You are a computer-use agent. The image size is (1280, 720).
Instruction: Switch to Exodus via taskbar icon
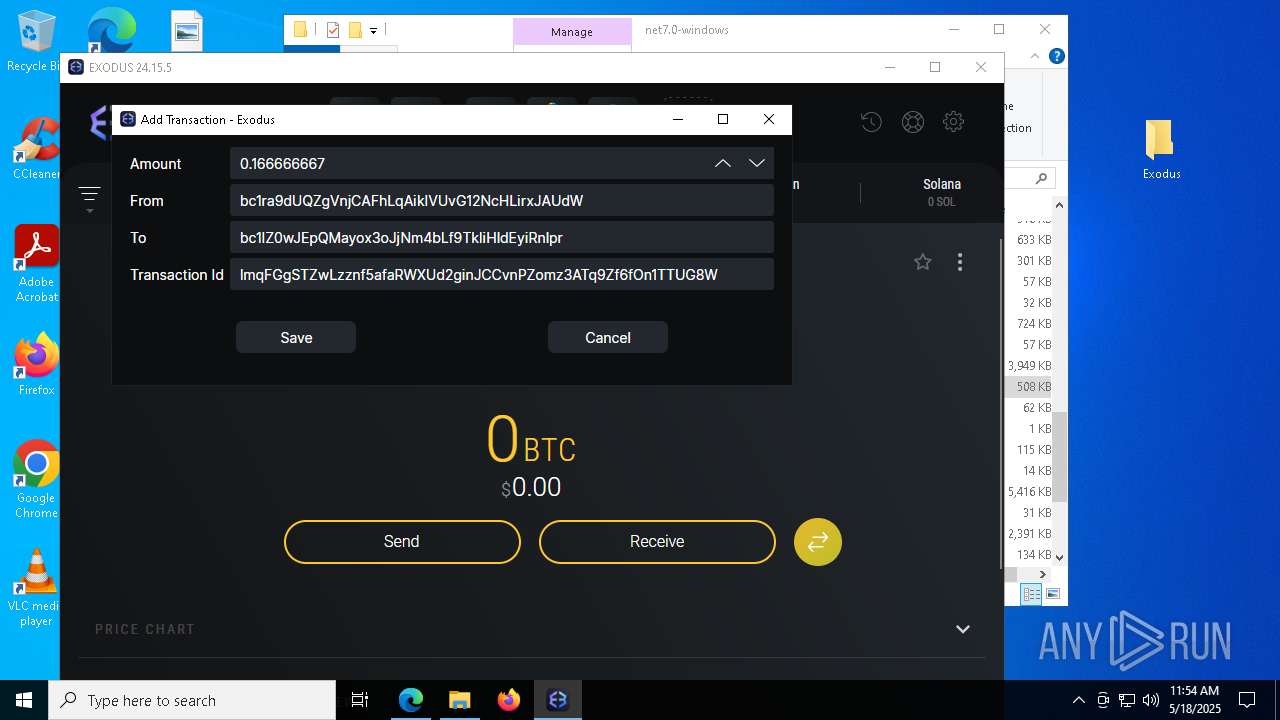pyautogui.click(x=558, y=700)
